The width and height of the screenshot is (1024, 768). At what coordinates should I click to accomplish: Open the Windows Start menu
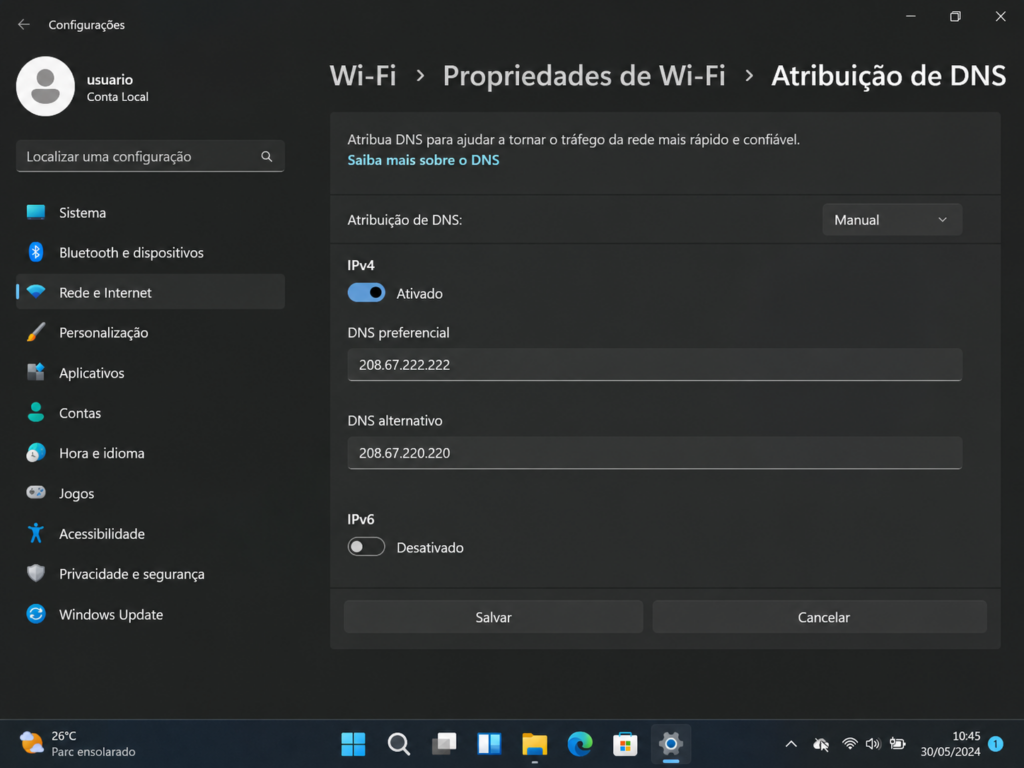click(353, 744)
